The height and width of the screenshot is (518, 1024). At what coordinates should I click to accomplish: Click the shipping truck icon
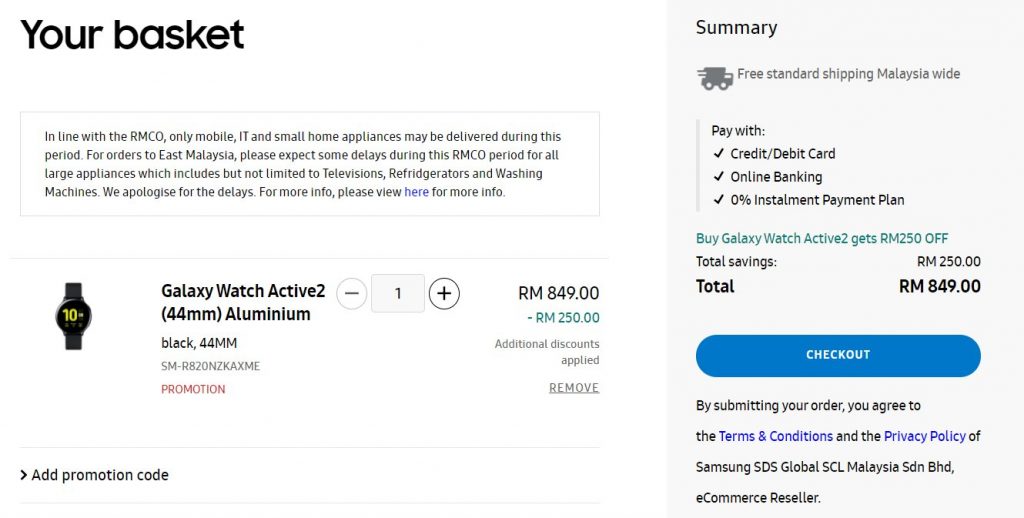[x=715, y=78]
